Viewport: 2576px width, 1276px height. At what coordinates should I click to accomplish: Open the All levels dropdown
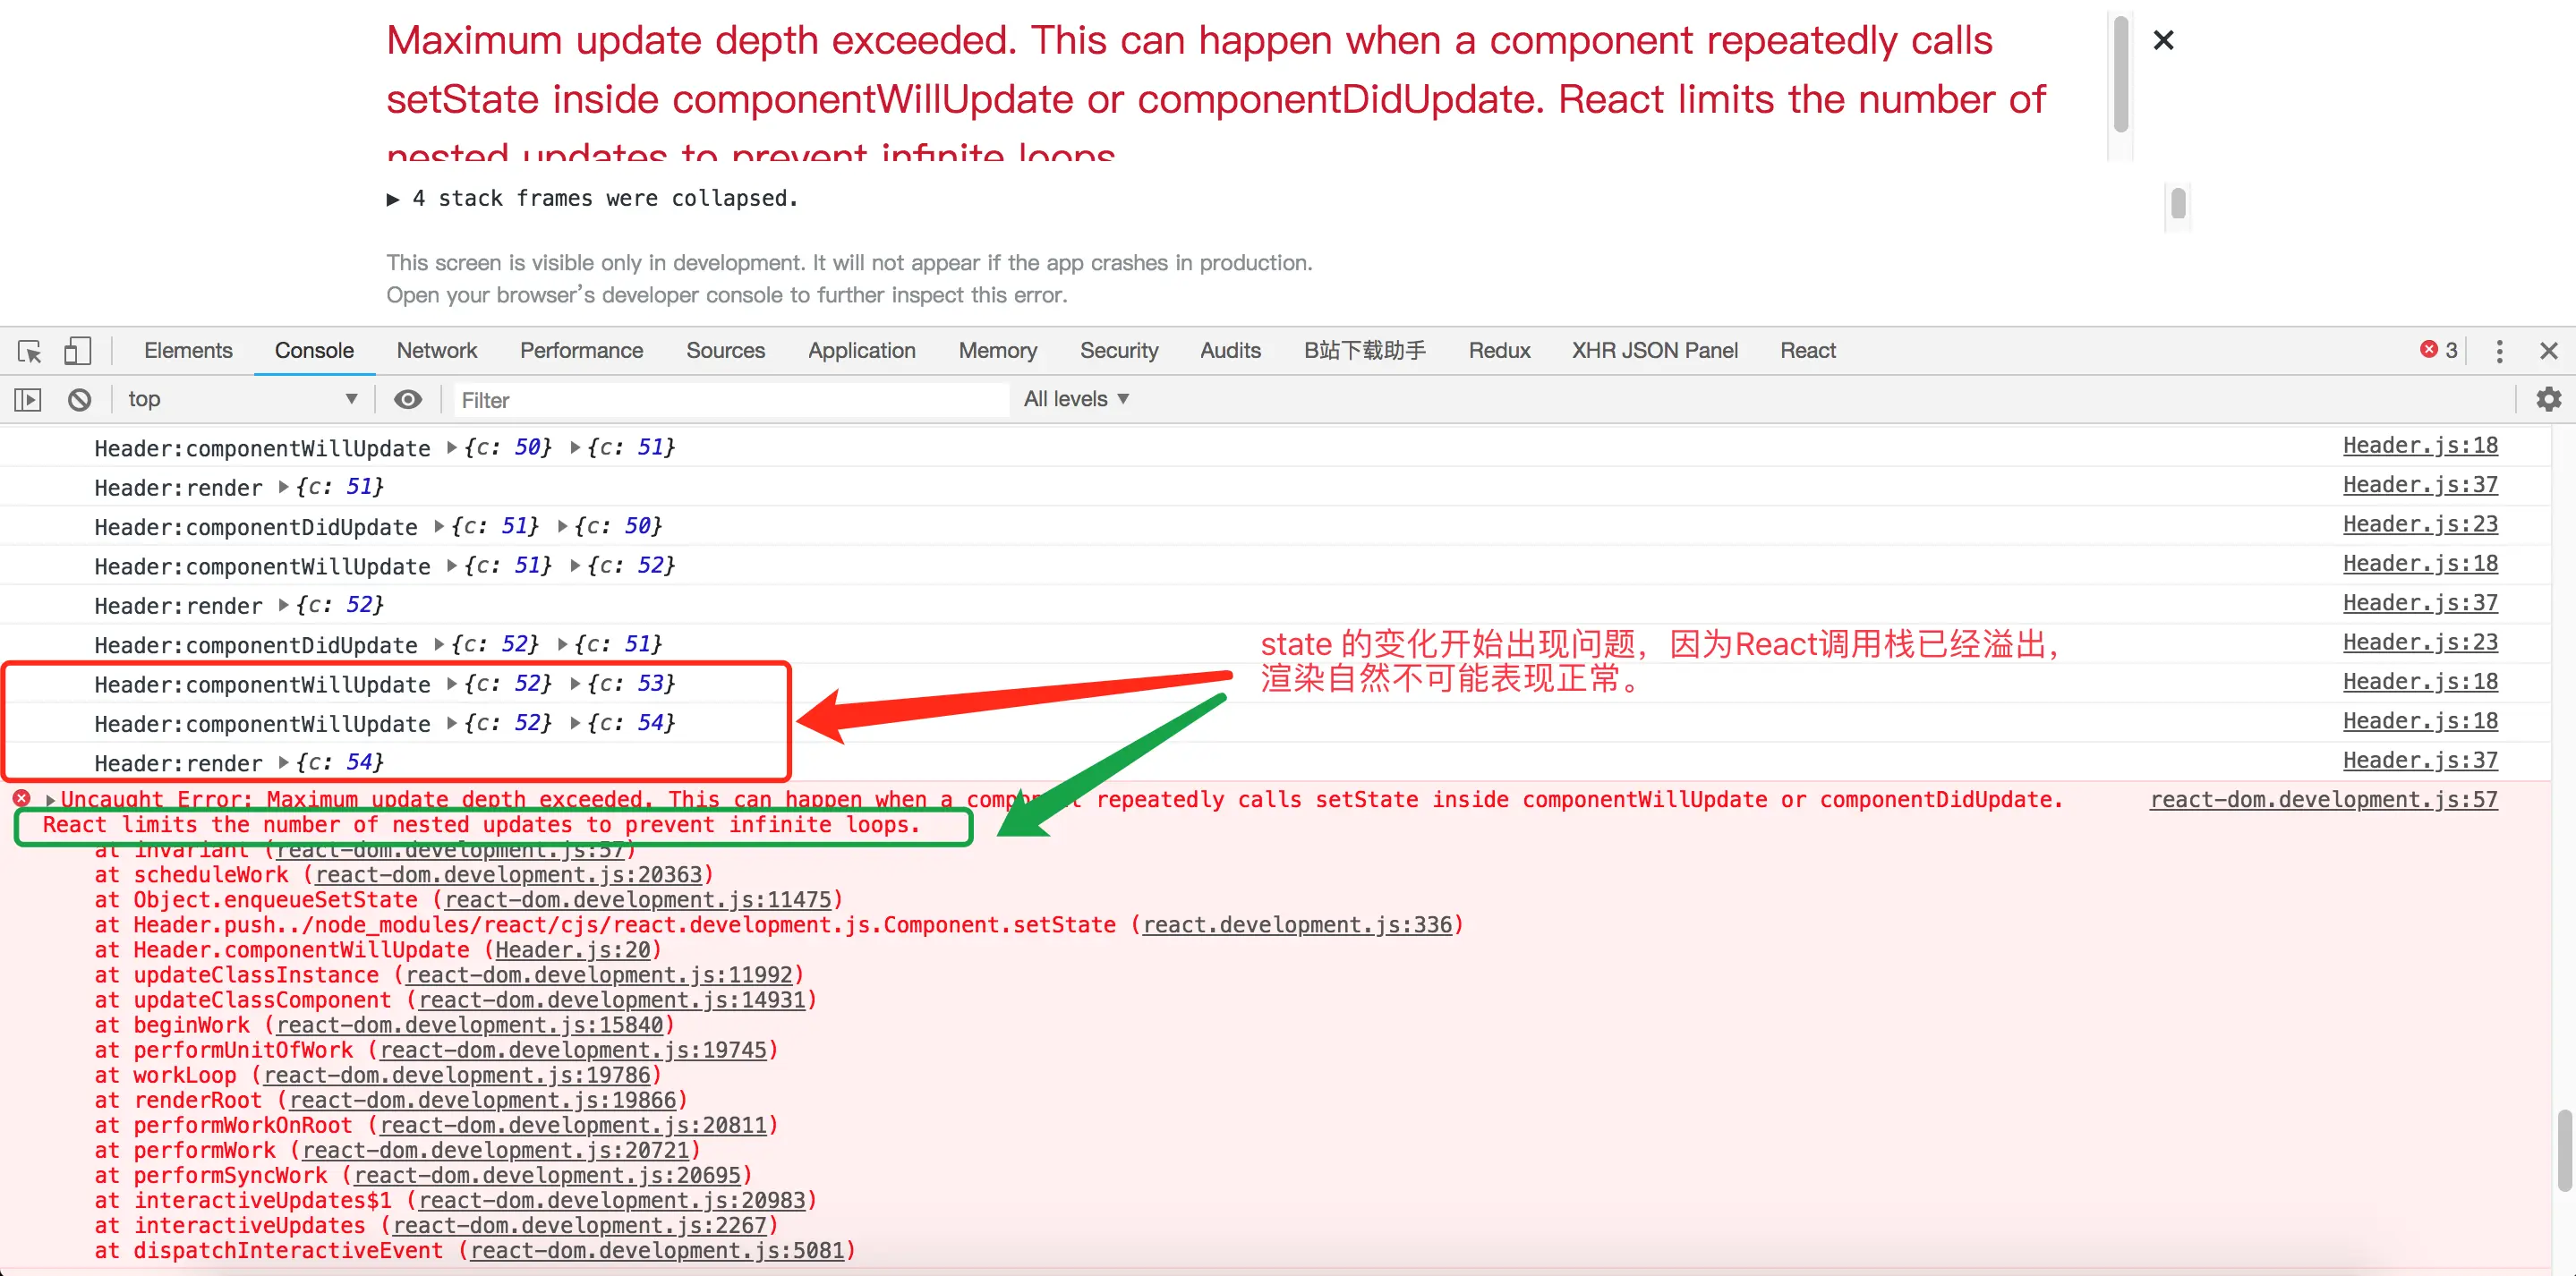[1076, 400]
